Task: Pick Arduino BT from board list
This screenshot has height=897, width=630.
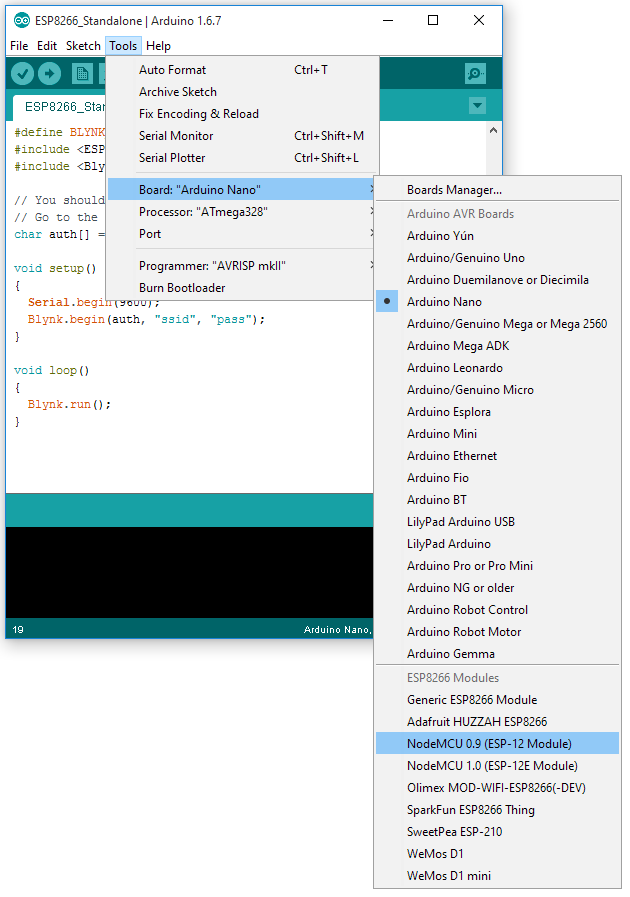Action: 497,500
